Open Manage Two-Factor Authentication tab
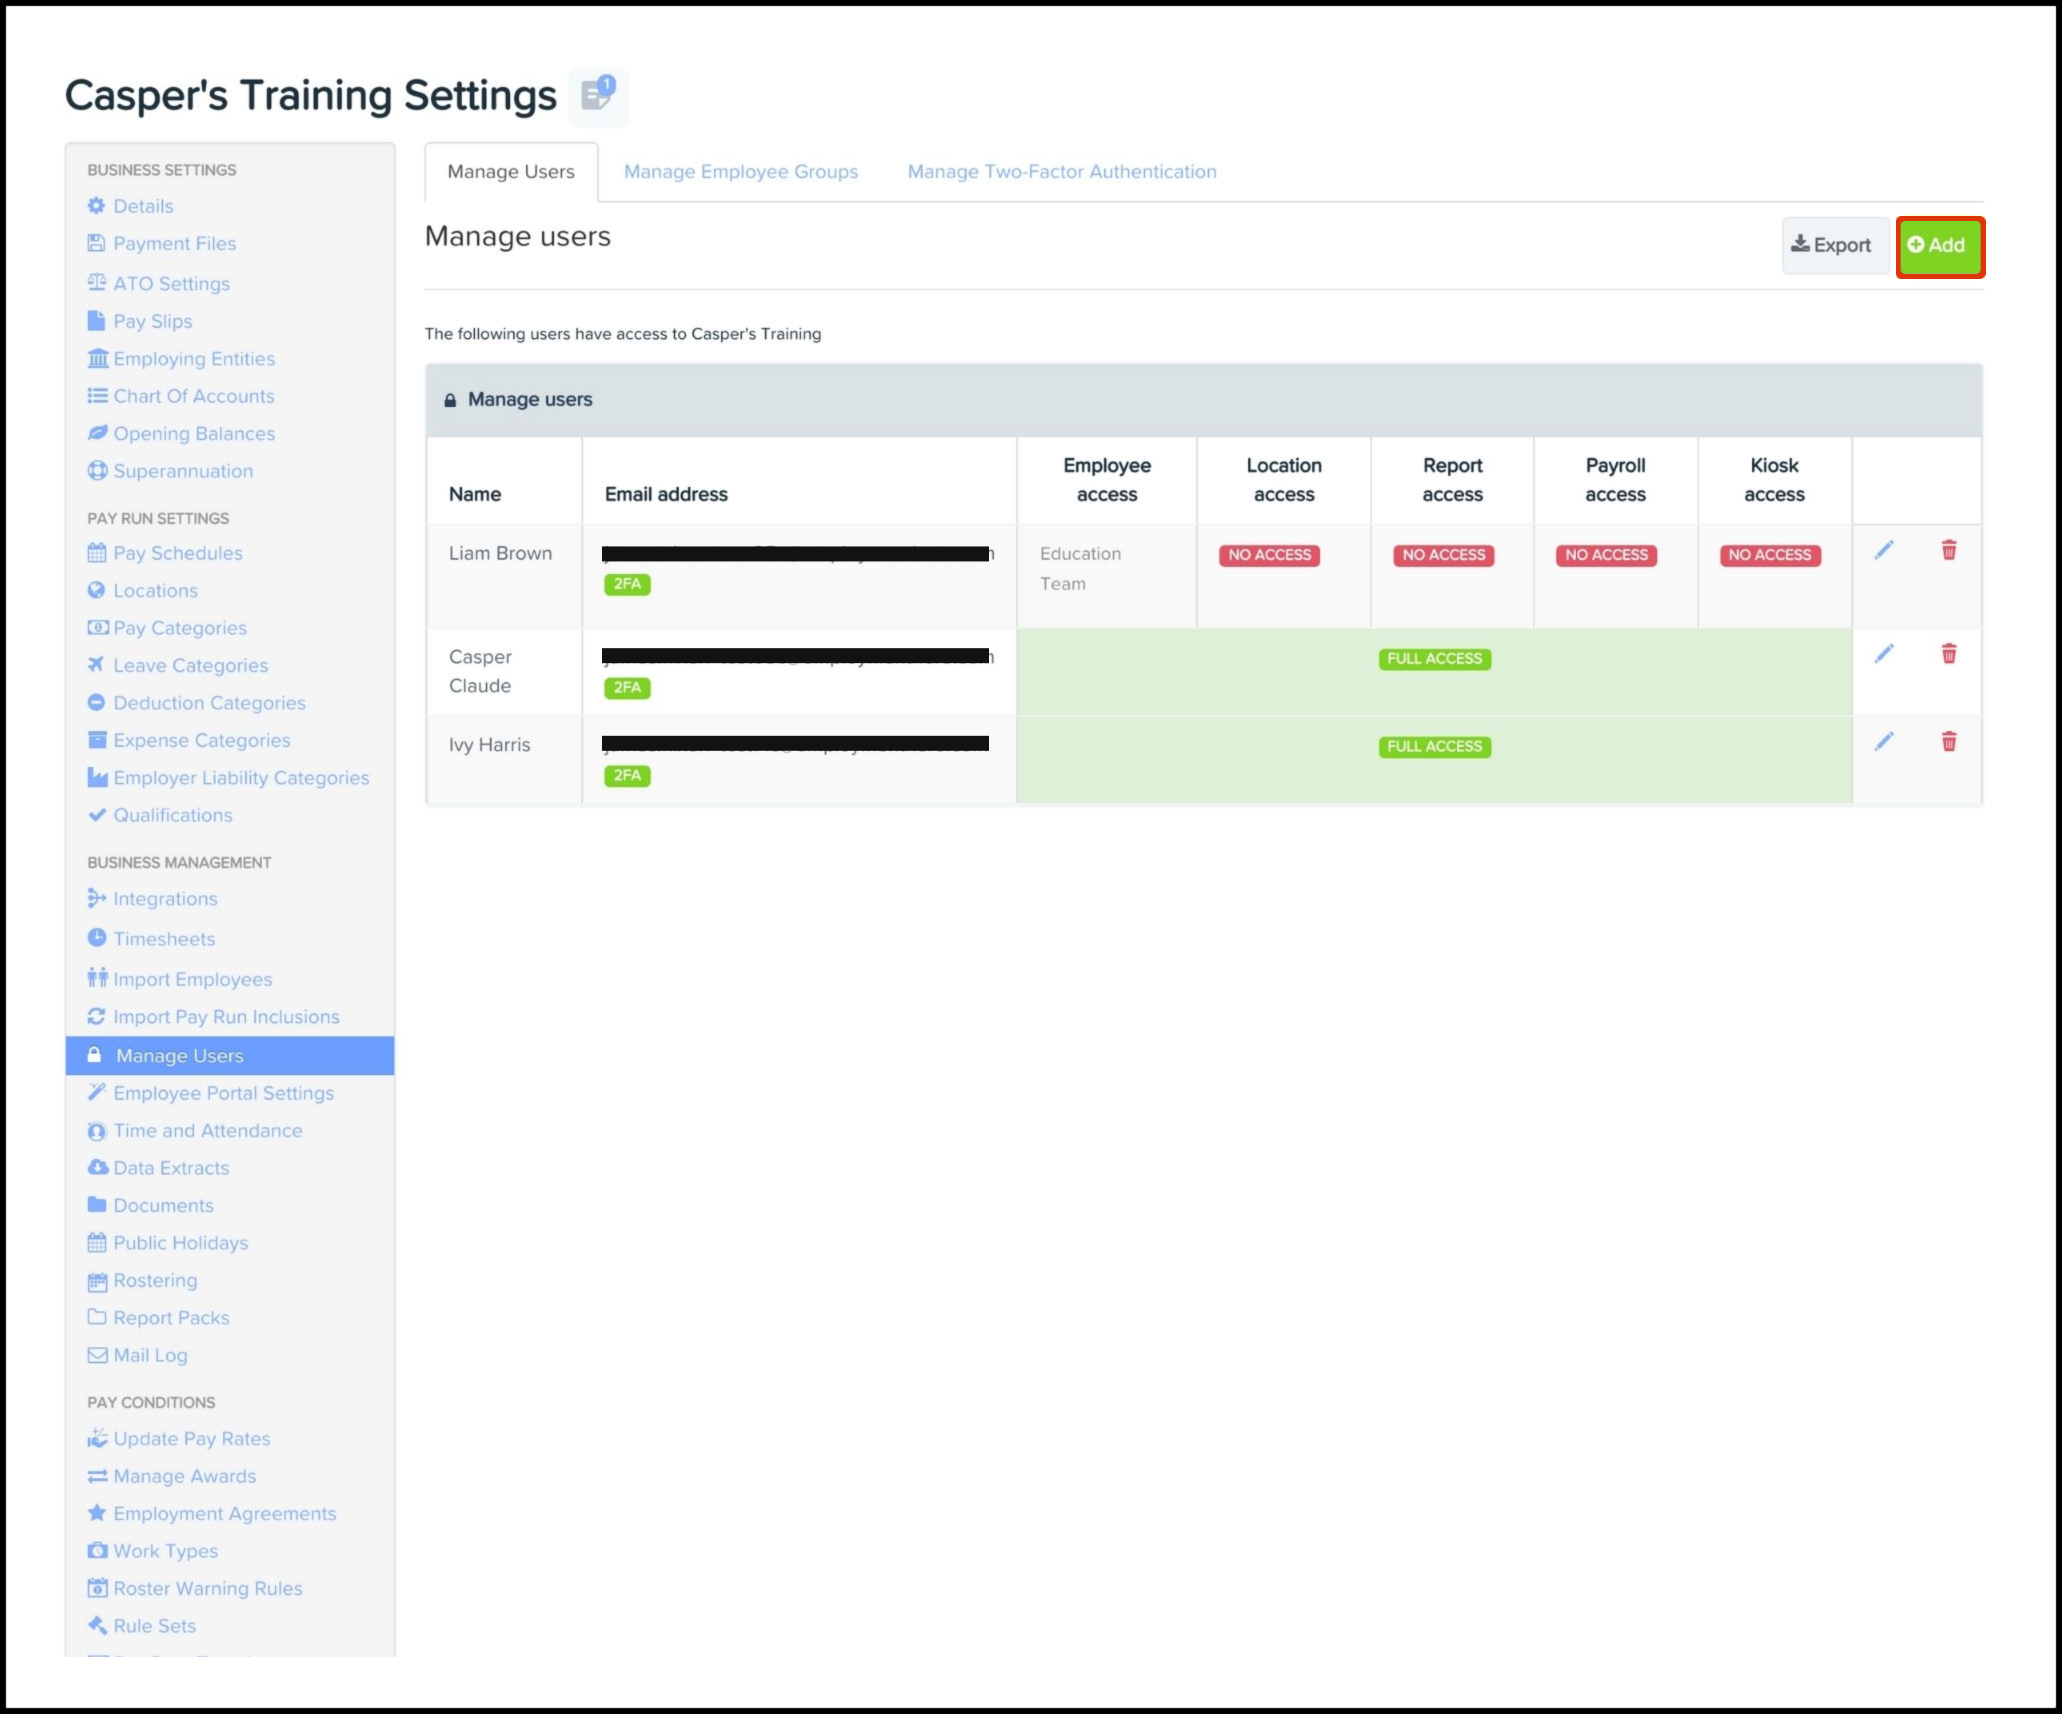Screen dimensions: 2062x1714 [x=1061, y=172]
